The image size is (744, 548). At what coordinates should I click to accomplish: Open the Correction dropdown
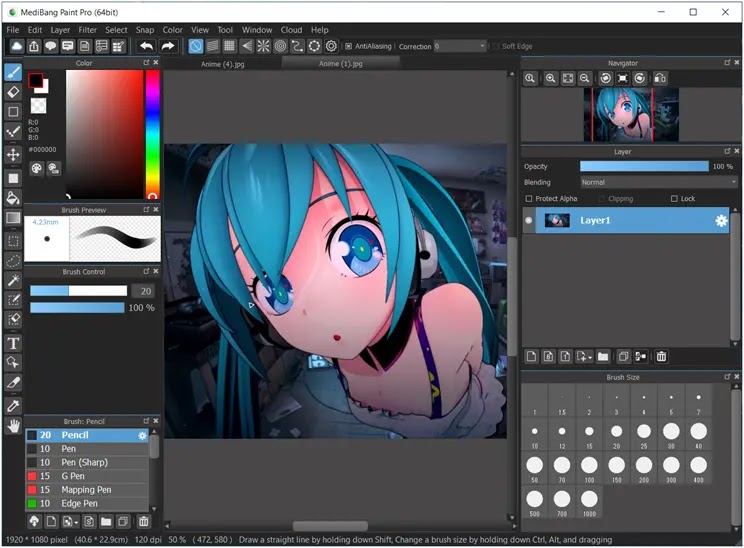point(460,46)
